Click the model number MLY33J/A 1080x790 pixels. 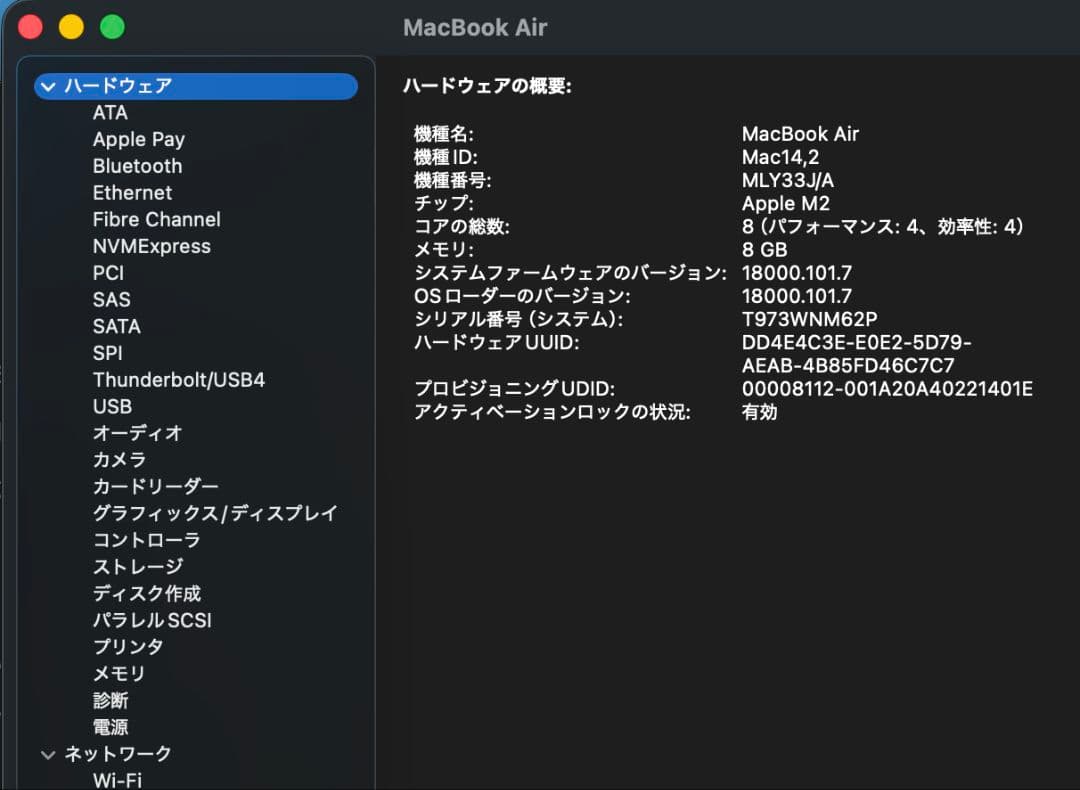[787, 180]
